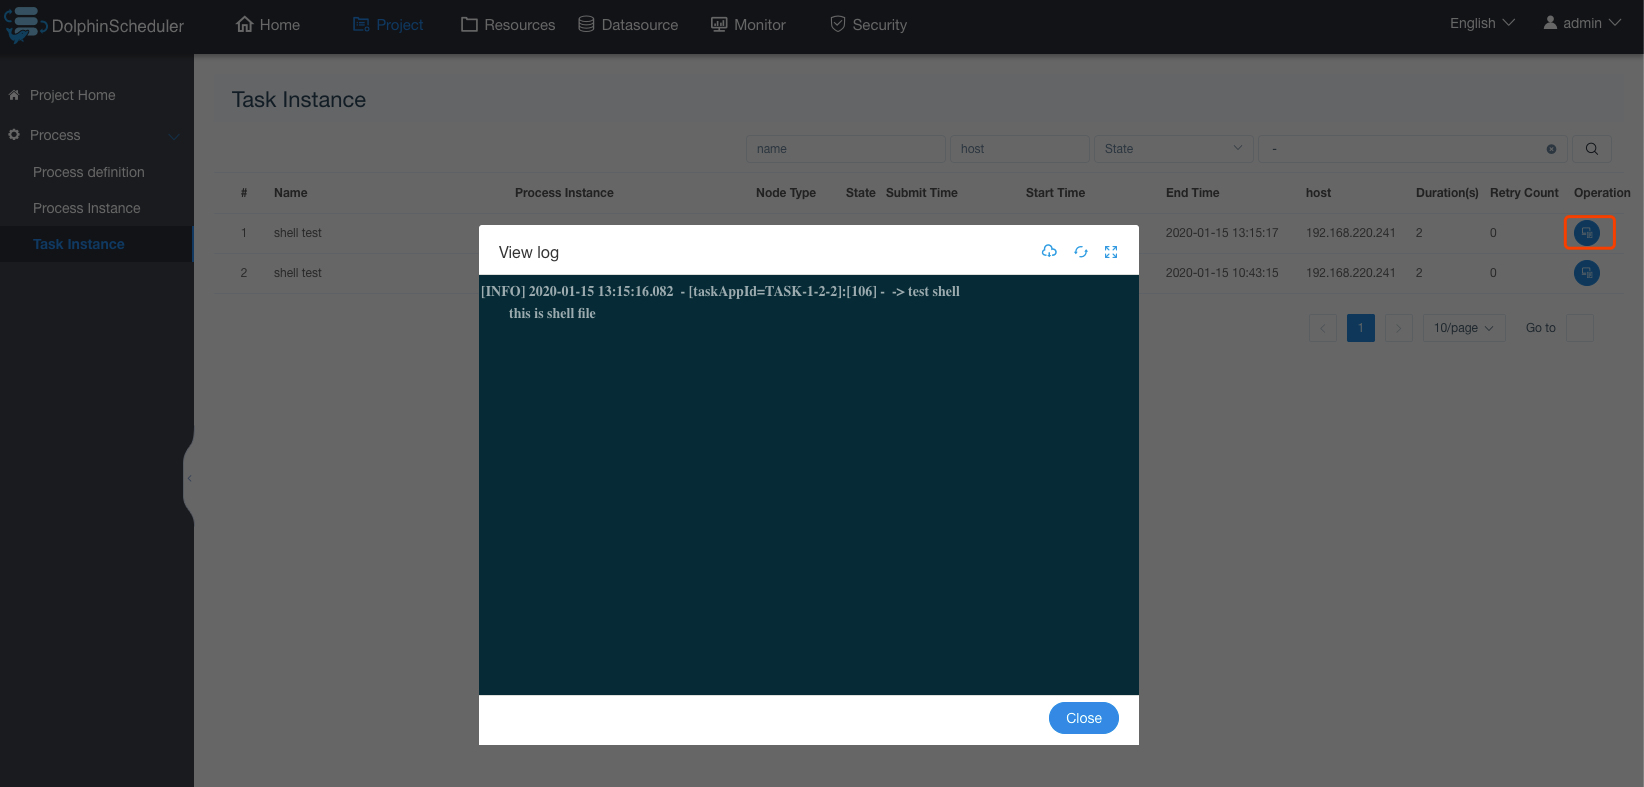
Task: Click the Process Instance column header
Action: 564,193
